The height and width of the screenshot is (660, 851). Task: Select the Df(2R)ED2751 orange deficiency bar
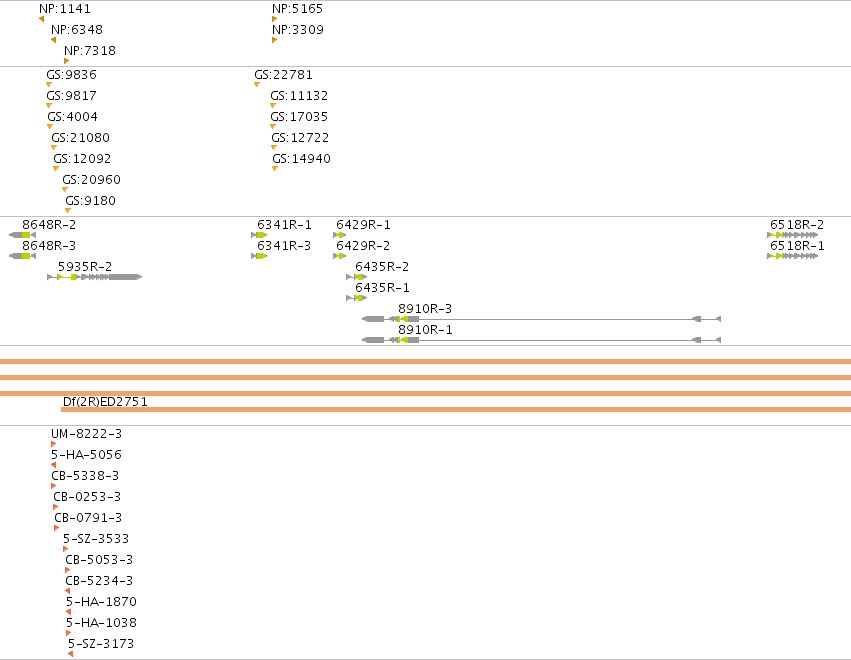(456, 410)
